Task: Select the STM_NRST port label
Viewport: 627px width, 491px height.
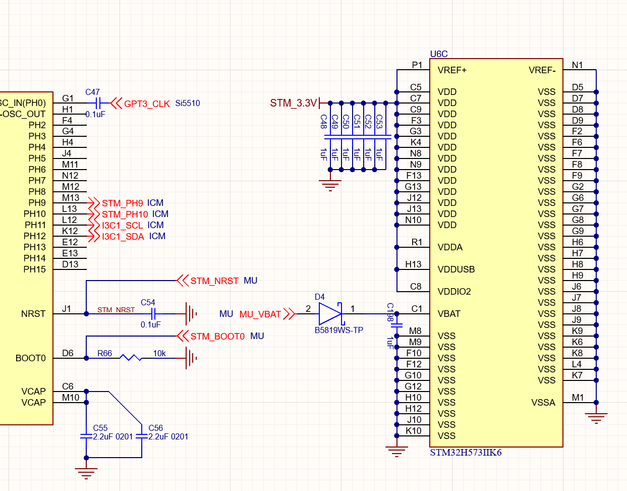Action: click(208, 281)
